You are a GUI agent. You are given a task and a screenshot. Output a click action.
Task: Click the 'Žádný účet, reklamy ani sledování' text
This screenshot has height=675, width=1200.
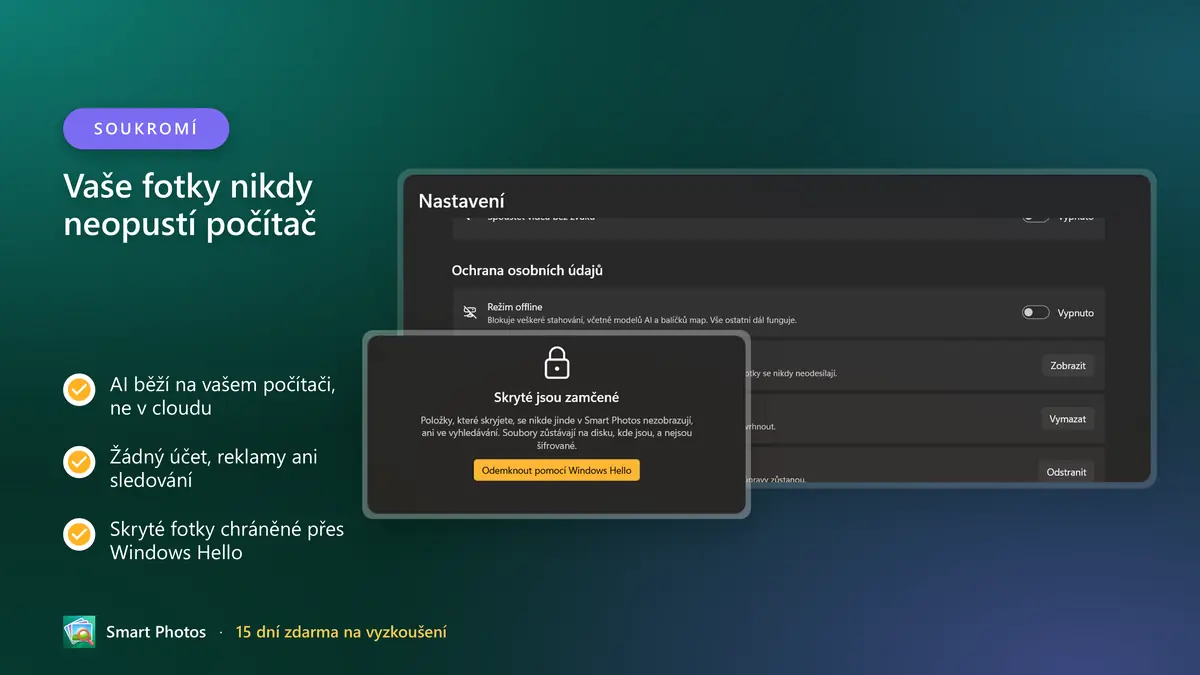[214, 468]
